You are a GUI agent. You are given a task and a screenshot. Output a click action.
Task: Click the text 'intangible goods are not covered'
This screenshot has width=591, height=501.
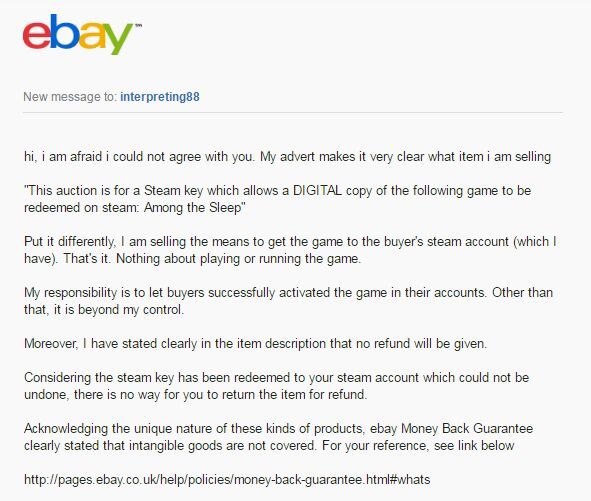coord(222,446)
